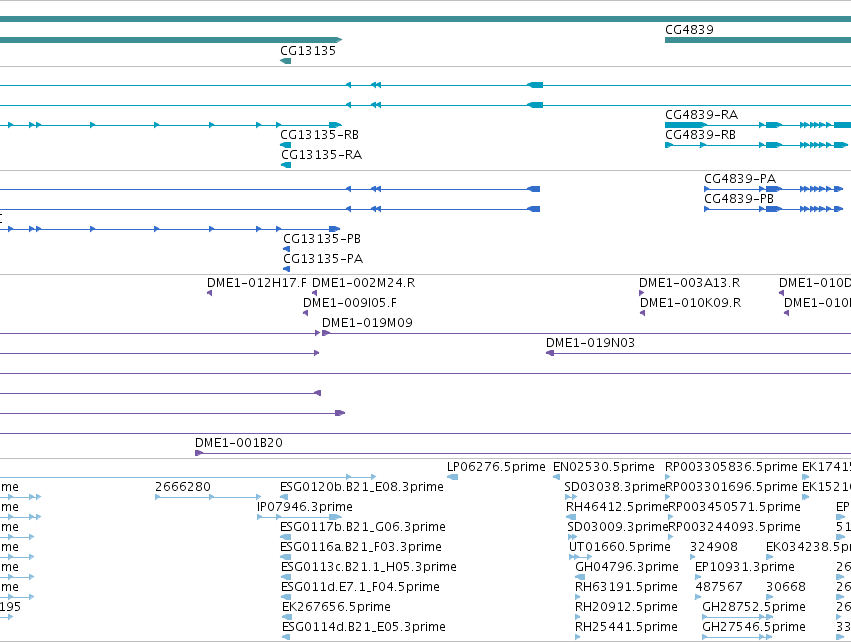
Task: Select DME1-019M09 BAC label
Action: (x=367, y=323)
